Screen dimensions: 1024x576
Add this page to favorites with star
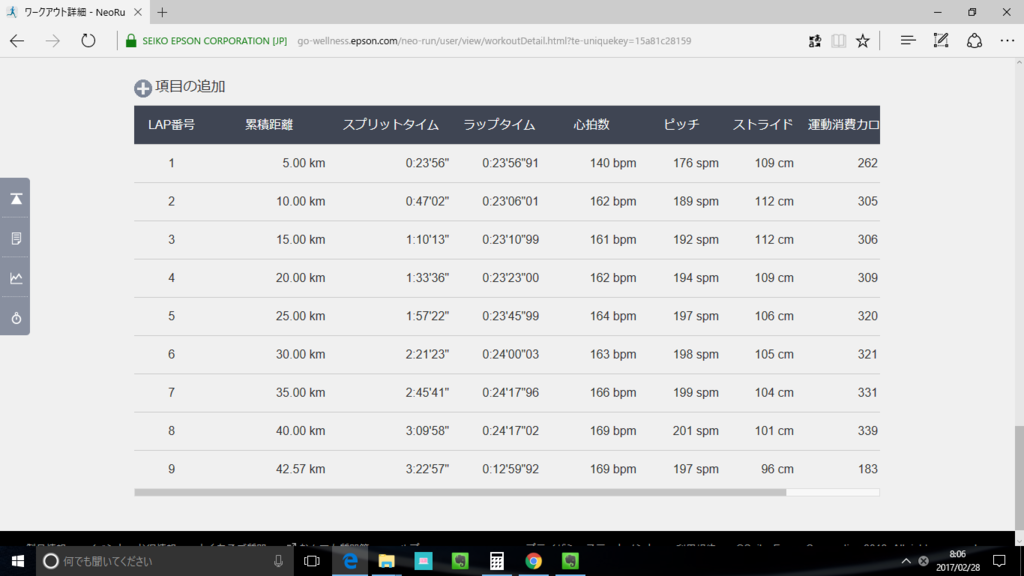[863, 41]
